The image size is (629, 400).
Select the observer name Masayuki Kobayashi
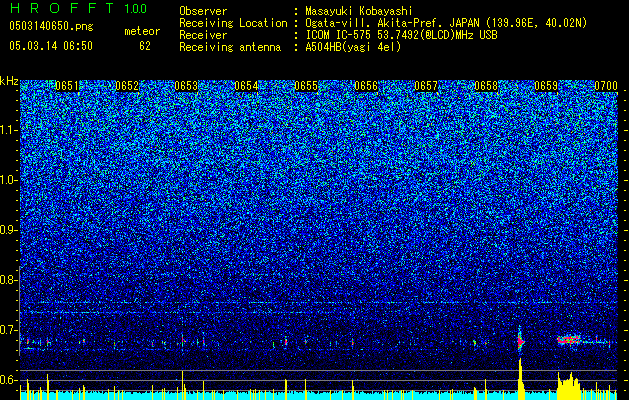359,12
